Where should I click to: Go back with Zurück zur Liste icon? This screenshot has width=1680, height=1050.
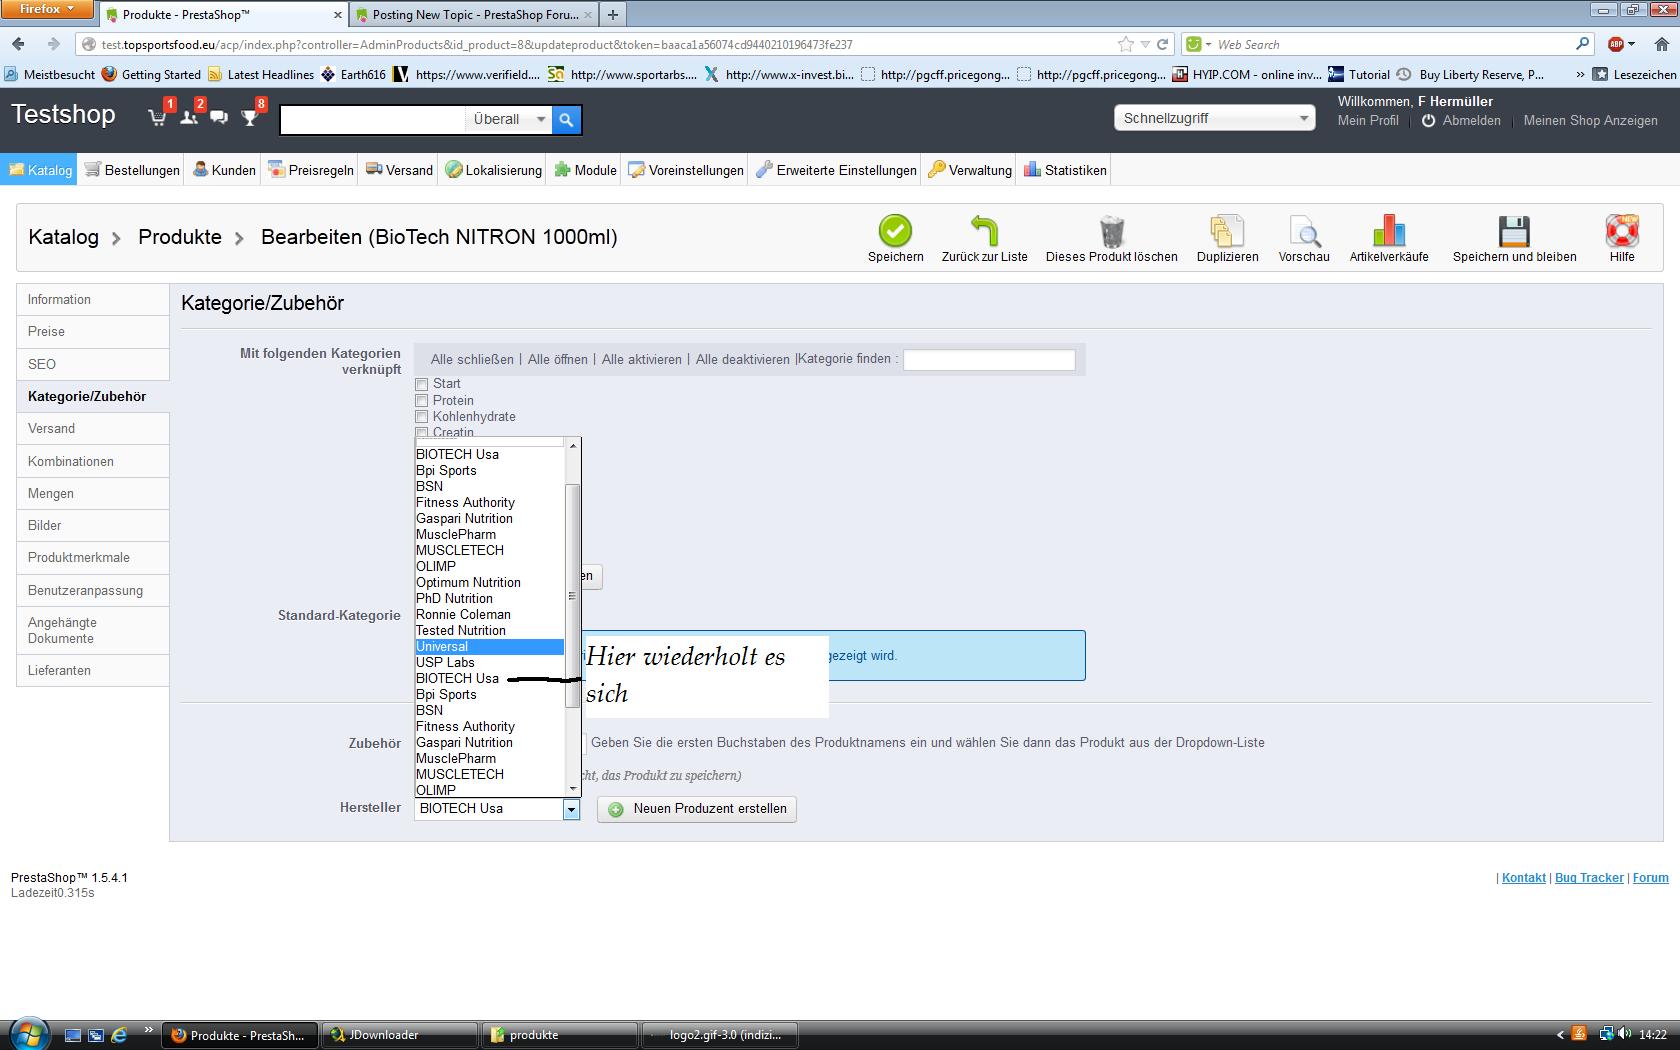click(x=984, y=231)
